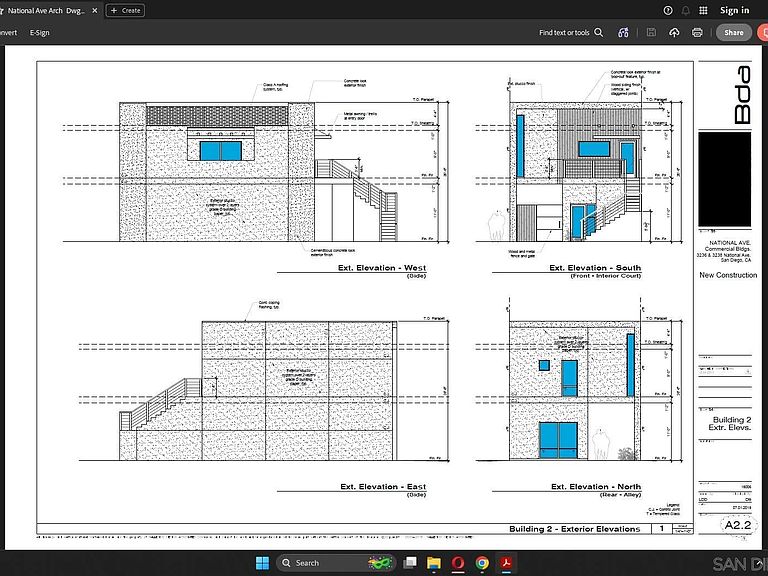Click the 'Ext. Elevation - South' title text
Image resolution: width=768 pixels, height=576 pixels.
[595, 268]
